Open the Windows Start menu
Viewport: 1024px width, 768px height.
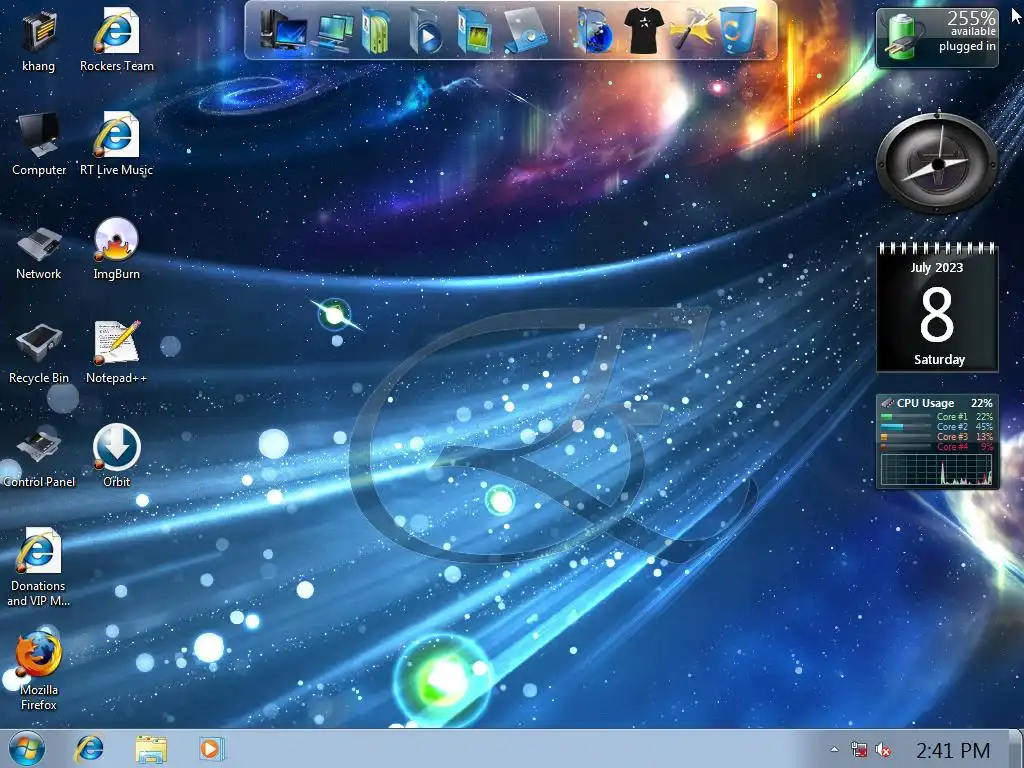pos(27,748)
